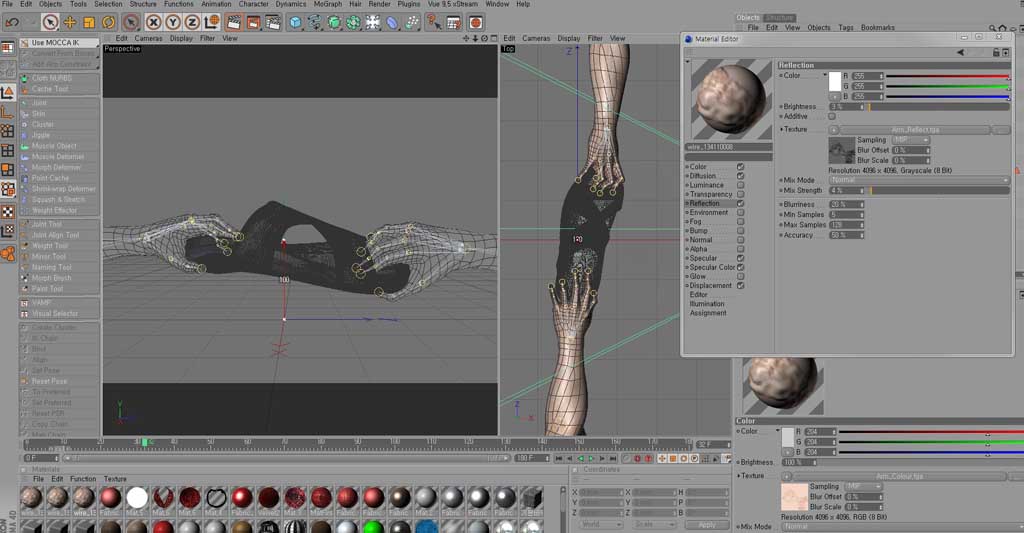Viewport: 1024px width, 533px height.
Task: Click the back arrow in Material Editor
Action: tap(961, 52)
